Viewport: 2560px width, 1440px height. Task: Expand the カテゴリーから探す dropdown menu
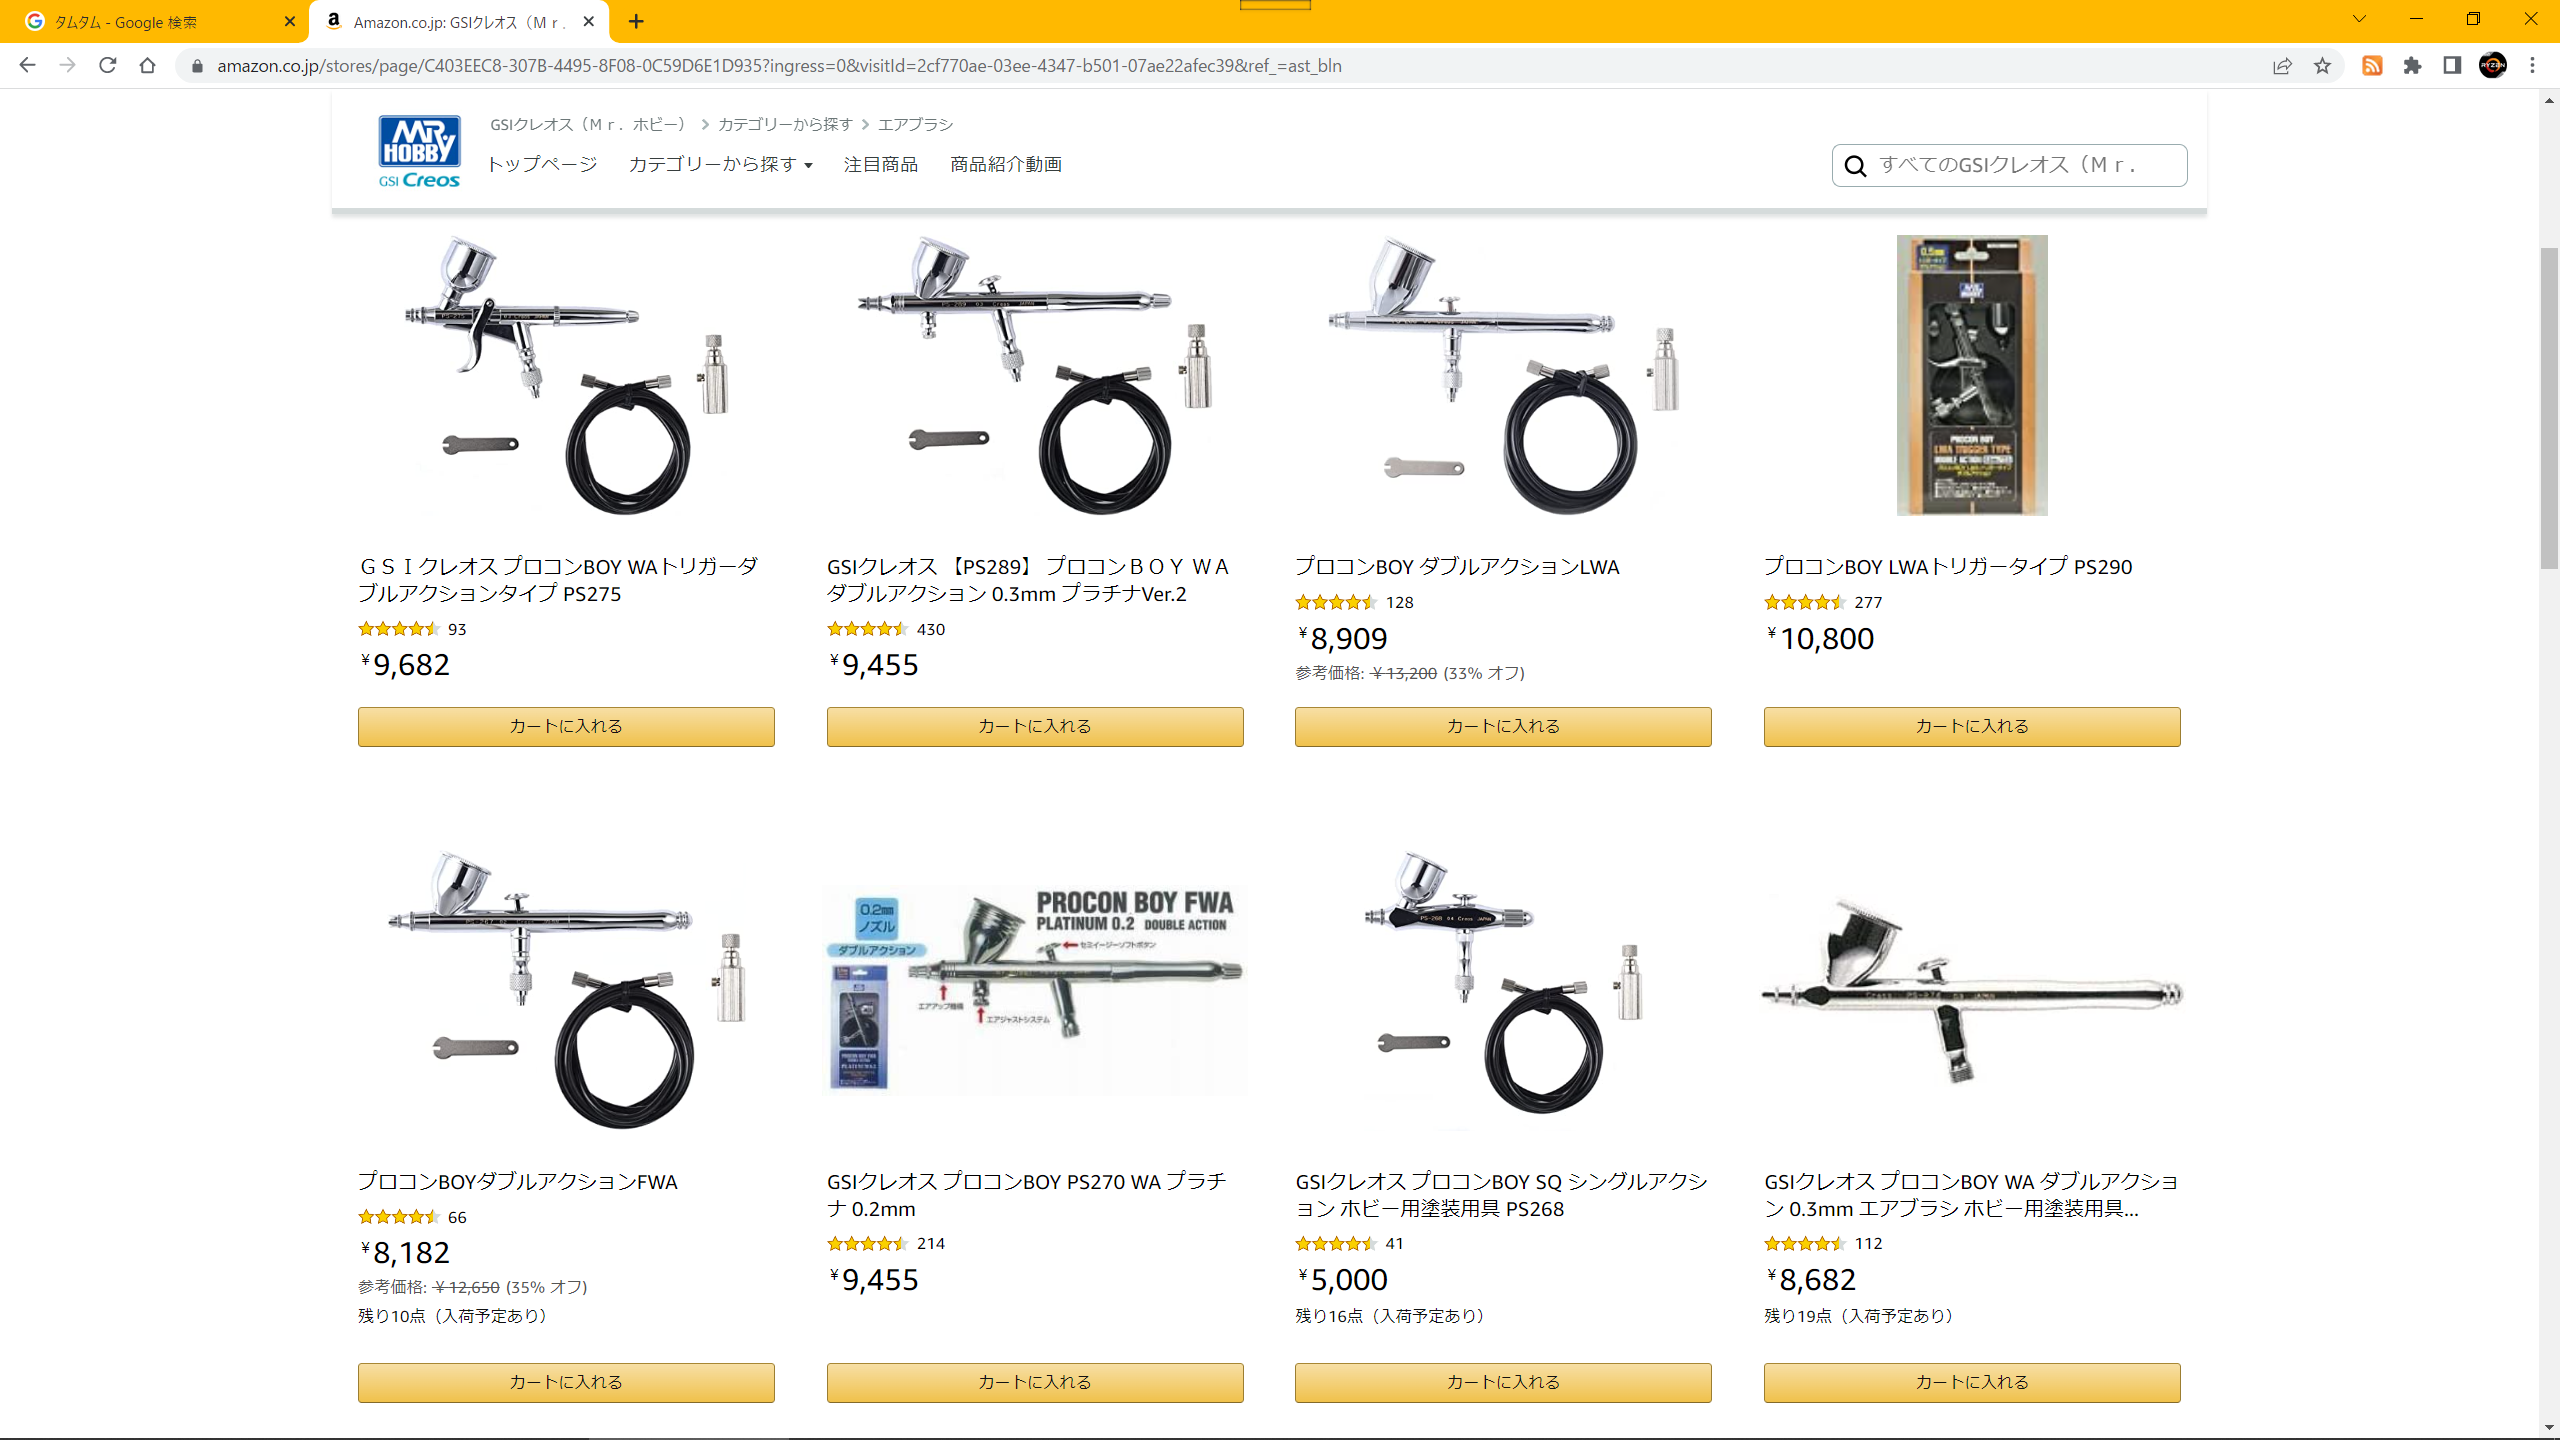pyautogui.click(x=720, y=164)
